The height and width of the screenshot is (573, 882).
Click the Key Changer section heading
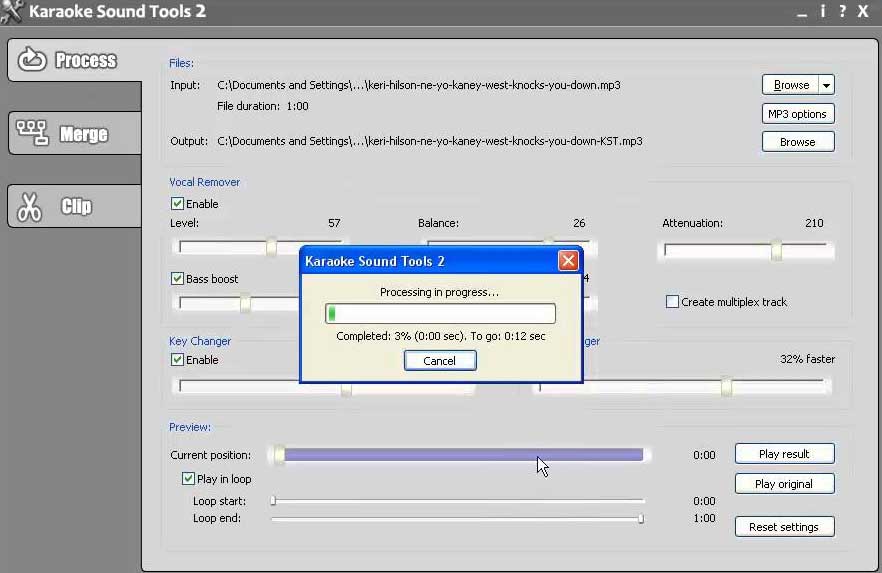click(x=200, y=341)
